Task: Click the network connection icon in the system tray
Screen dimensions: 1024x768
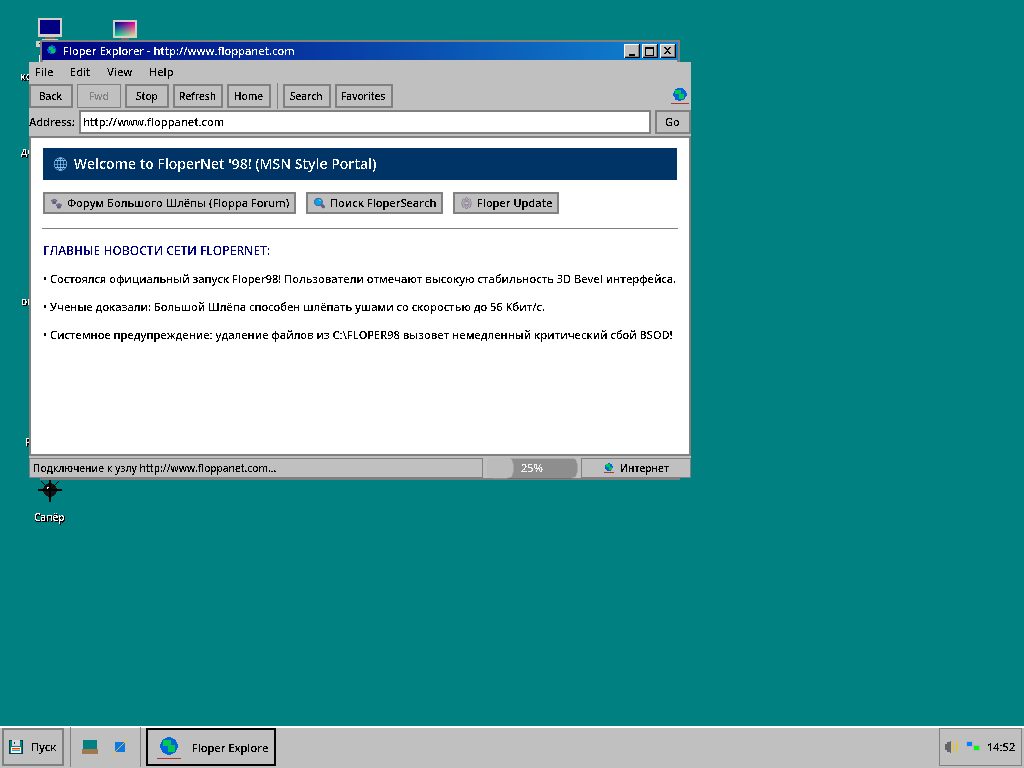Action: [973, 746]
